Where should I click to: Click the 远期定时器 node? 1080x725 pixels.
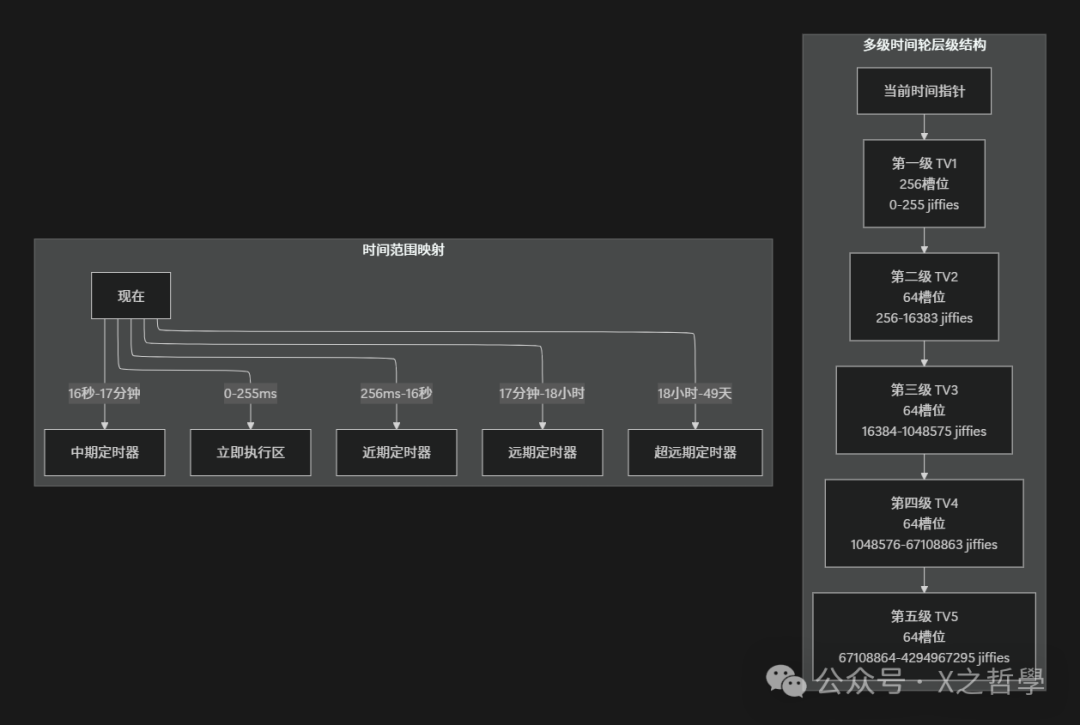click(x=543, y=452)
